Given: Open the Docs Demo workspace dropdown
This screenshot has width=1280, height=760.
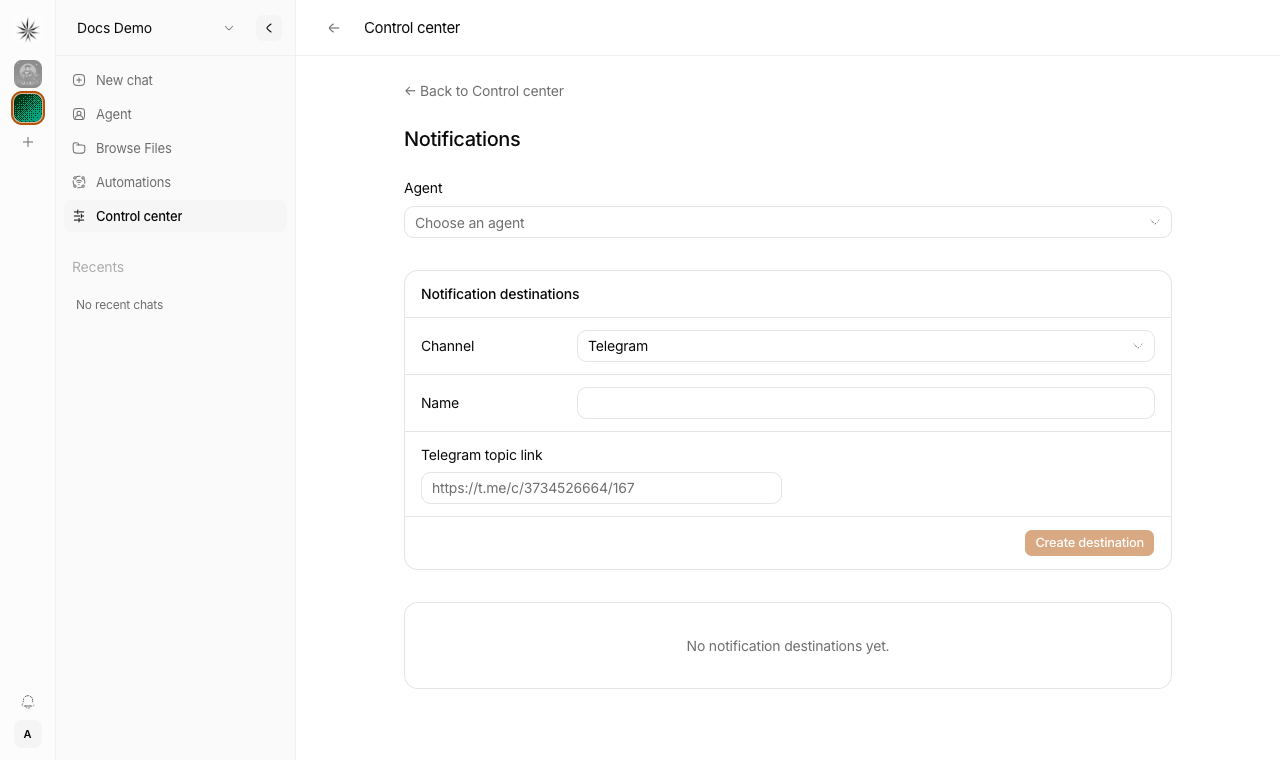Looking at the screenshot, I should pos(156,28).
